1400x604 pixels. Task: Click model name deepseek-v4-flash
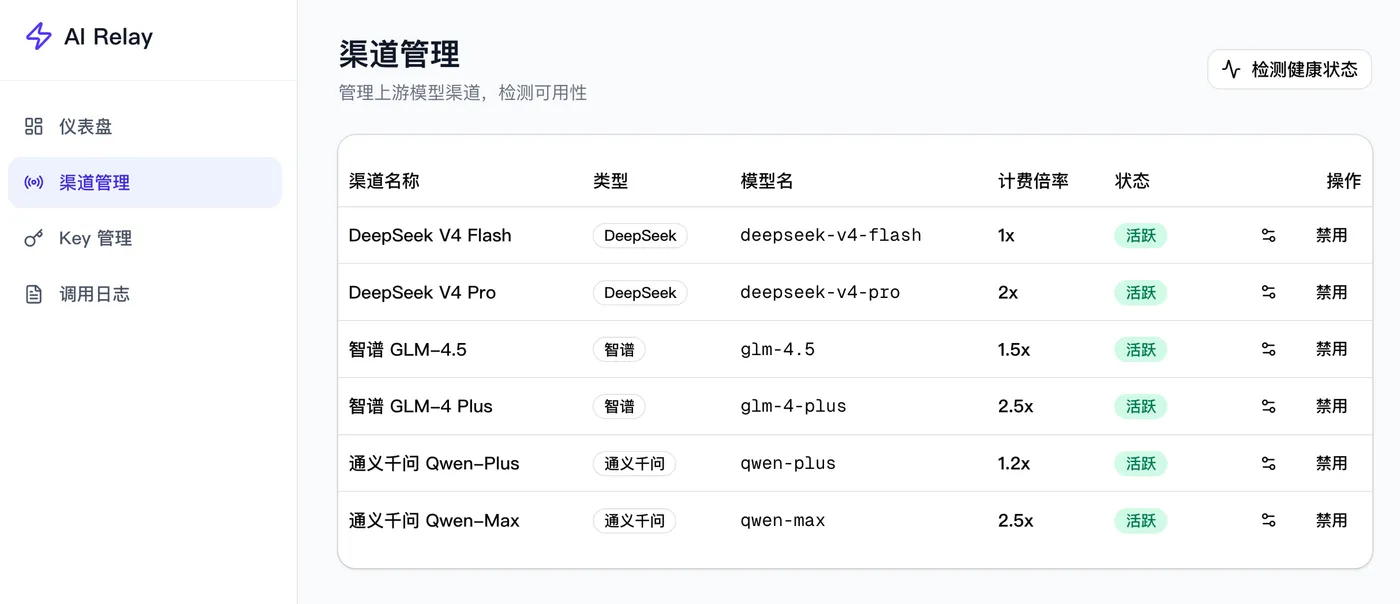click(831, 235)
